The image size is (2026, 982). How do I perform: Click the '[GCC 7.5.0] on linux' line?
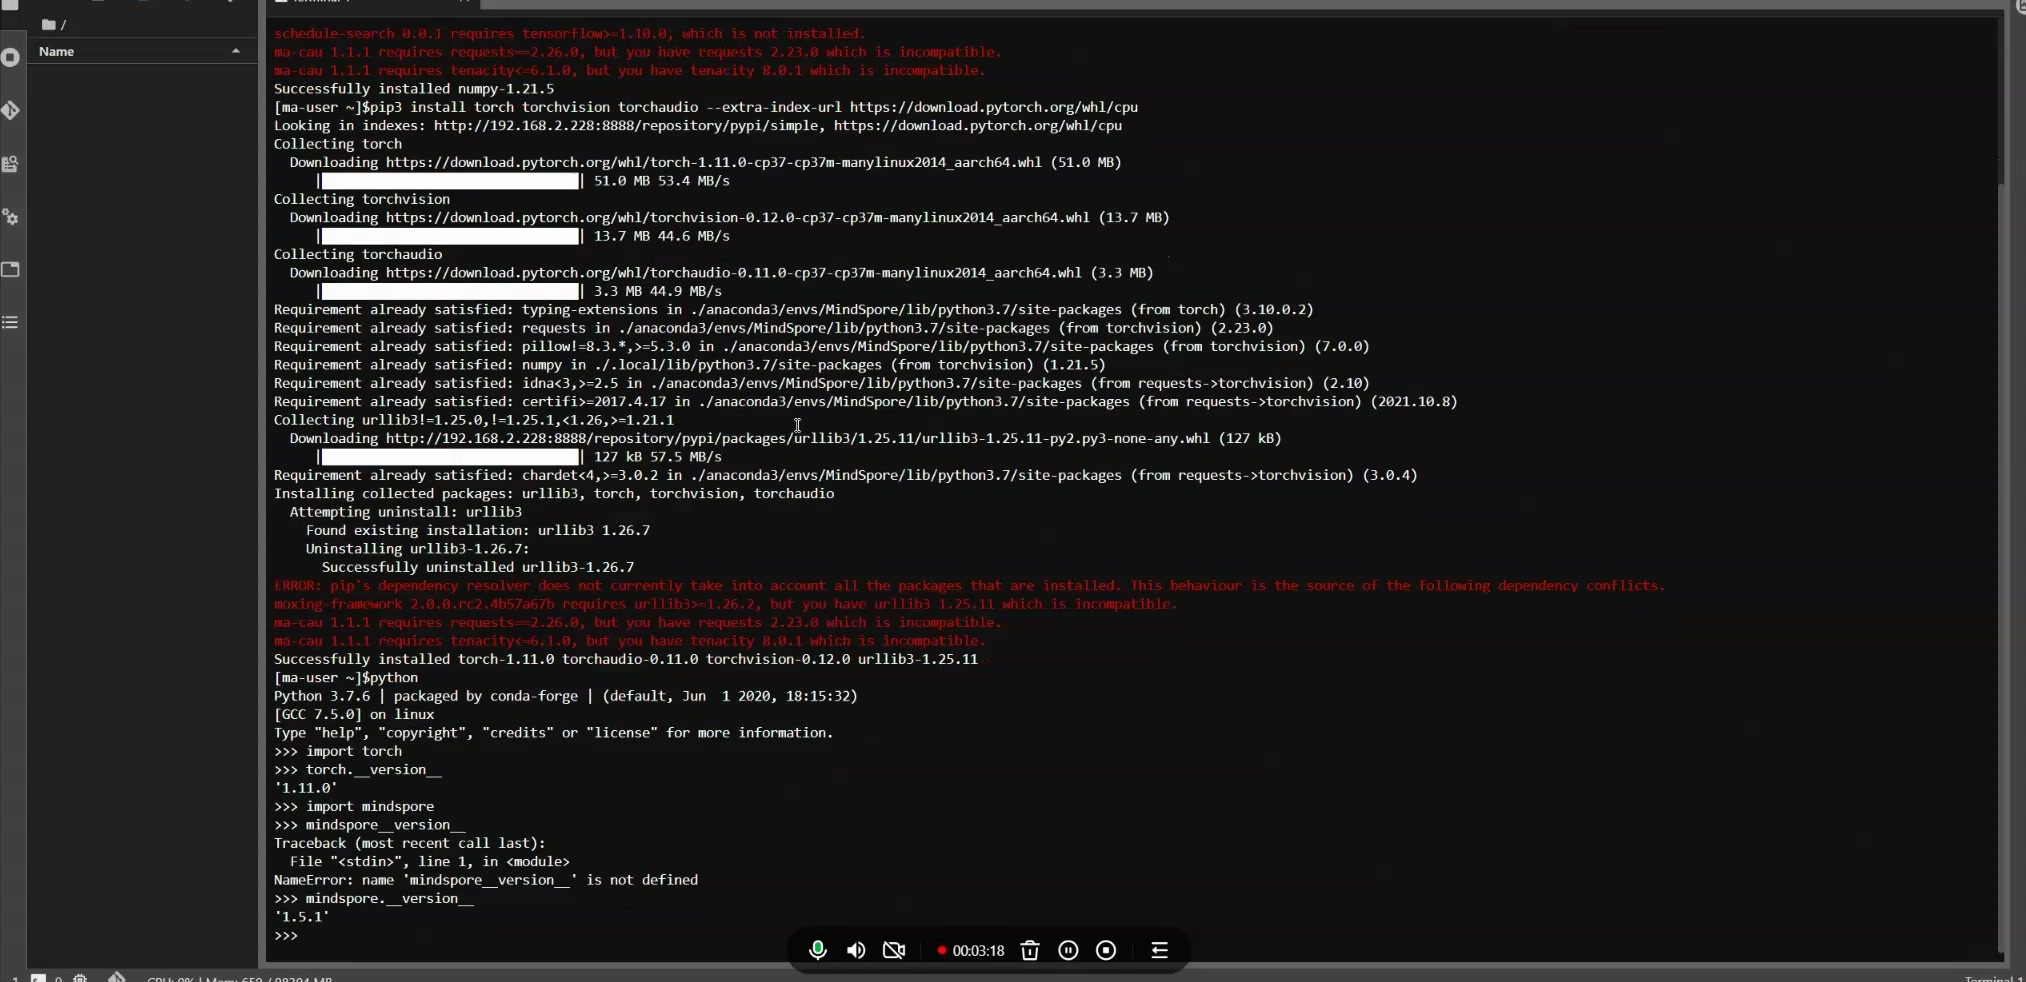tap(354, 715)
